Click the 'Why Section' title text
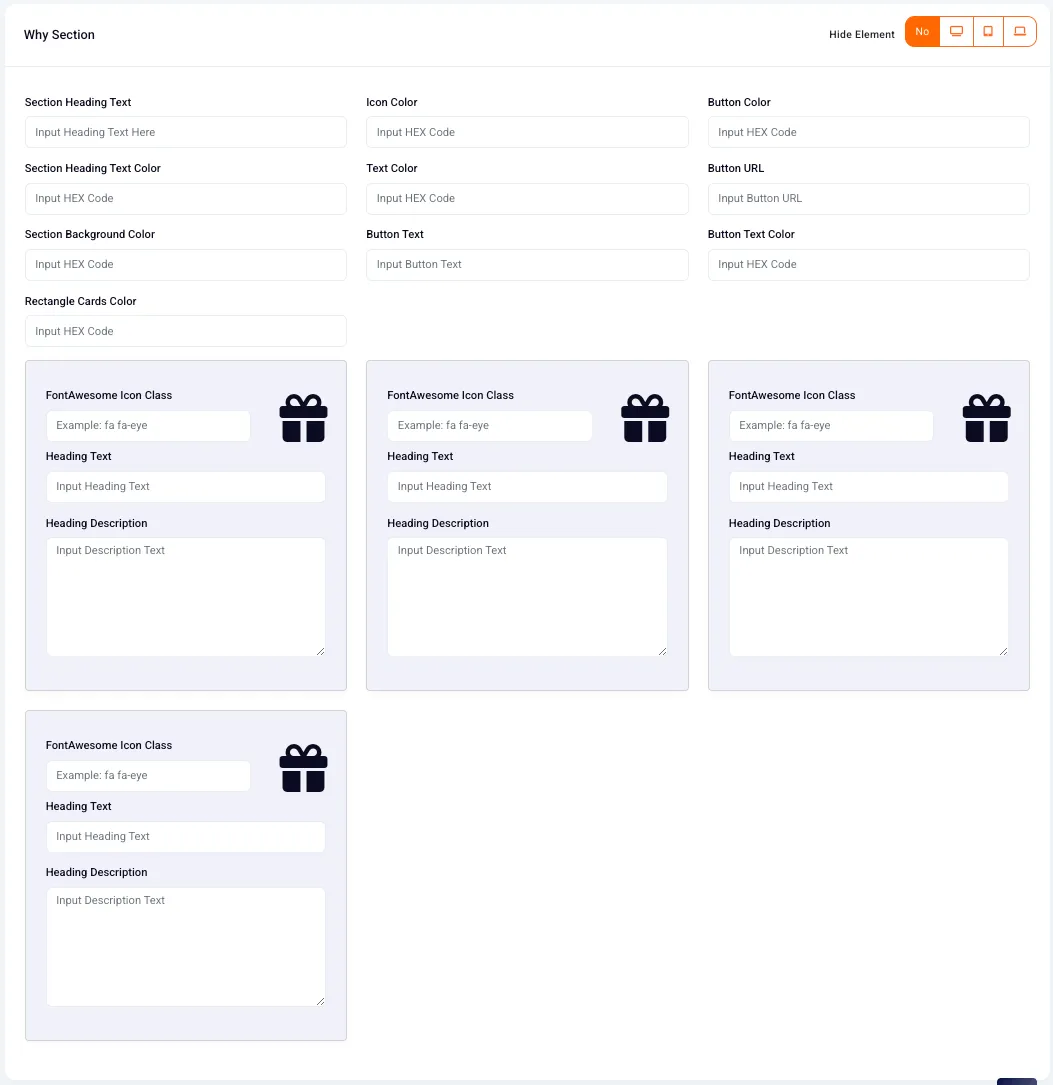Image resolution: width=1053 pixels, height=1085 pixels. [59, 35]
